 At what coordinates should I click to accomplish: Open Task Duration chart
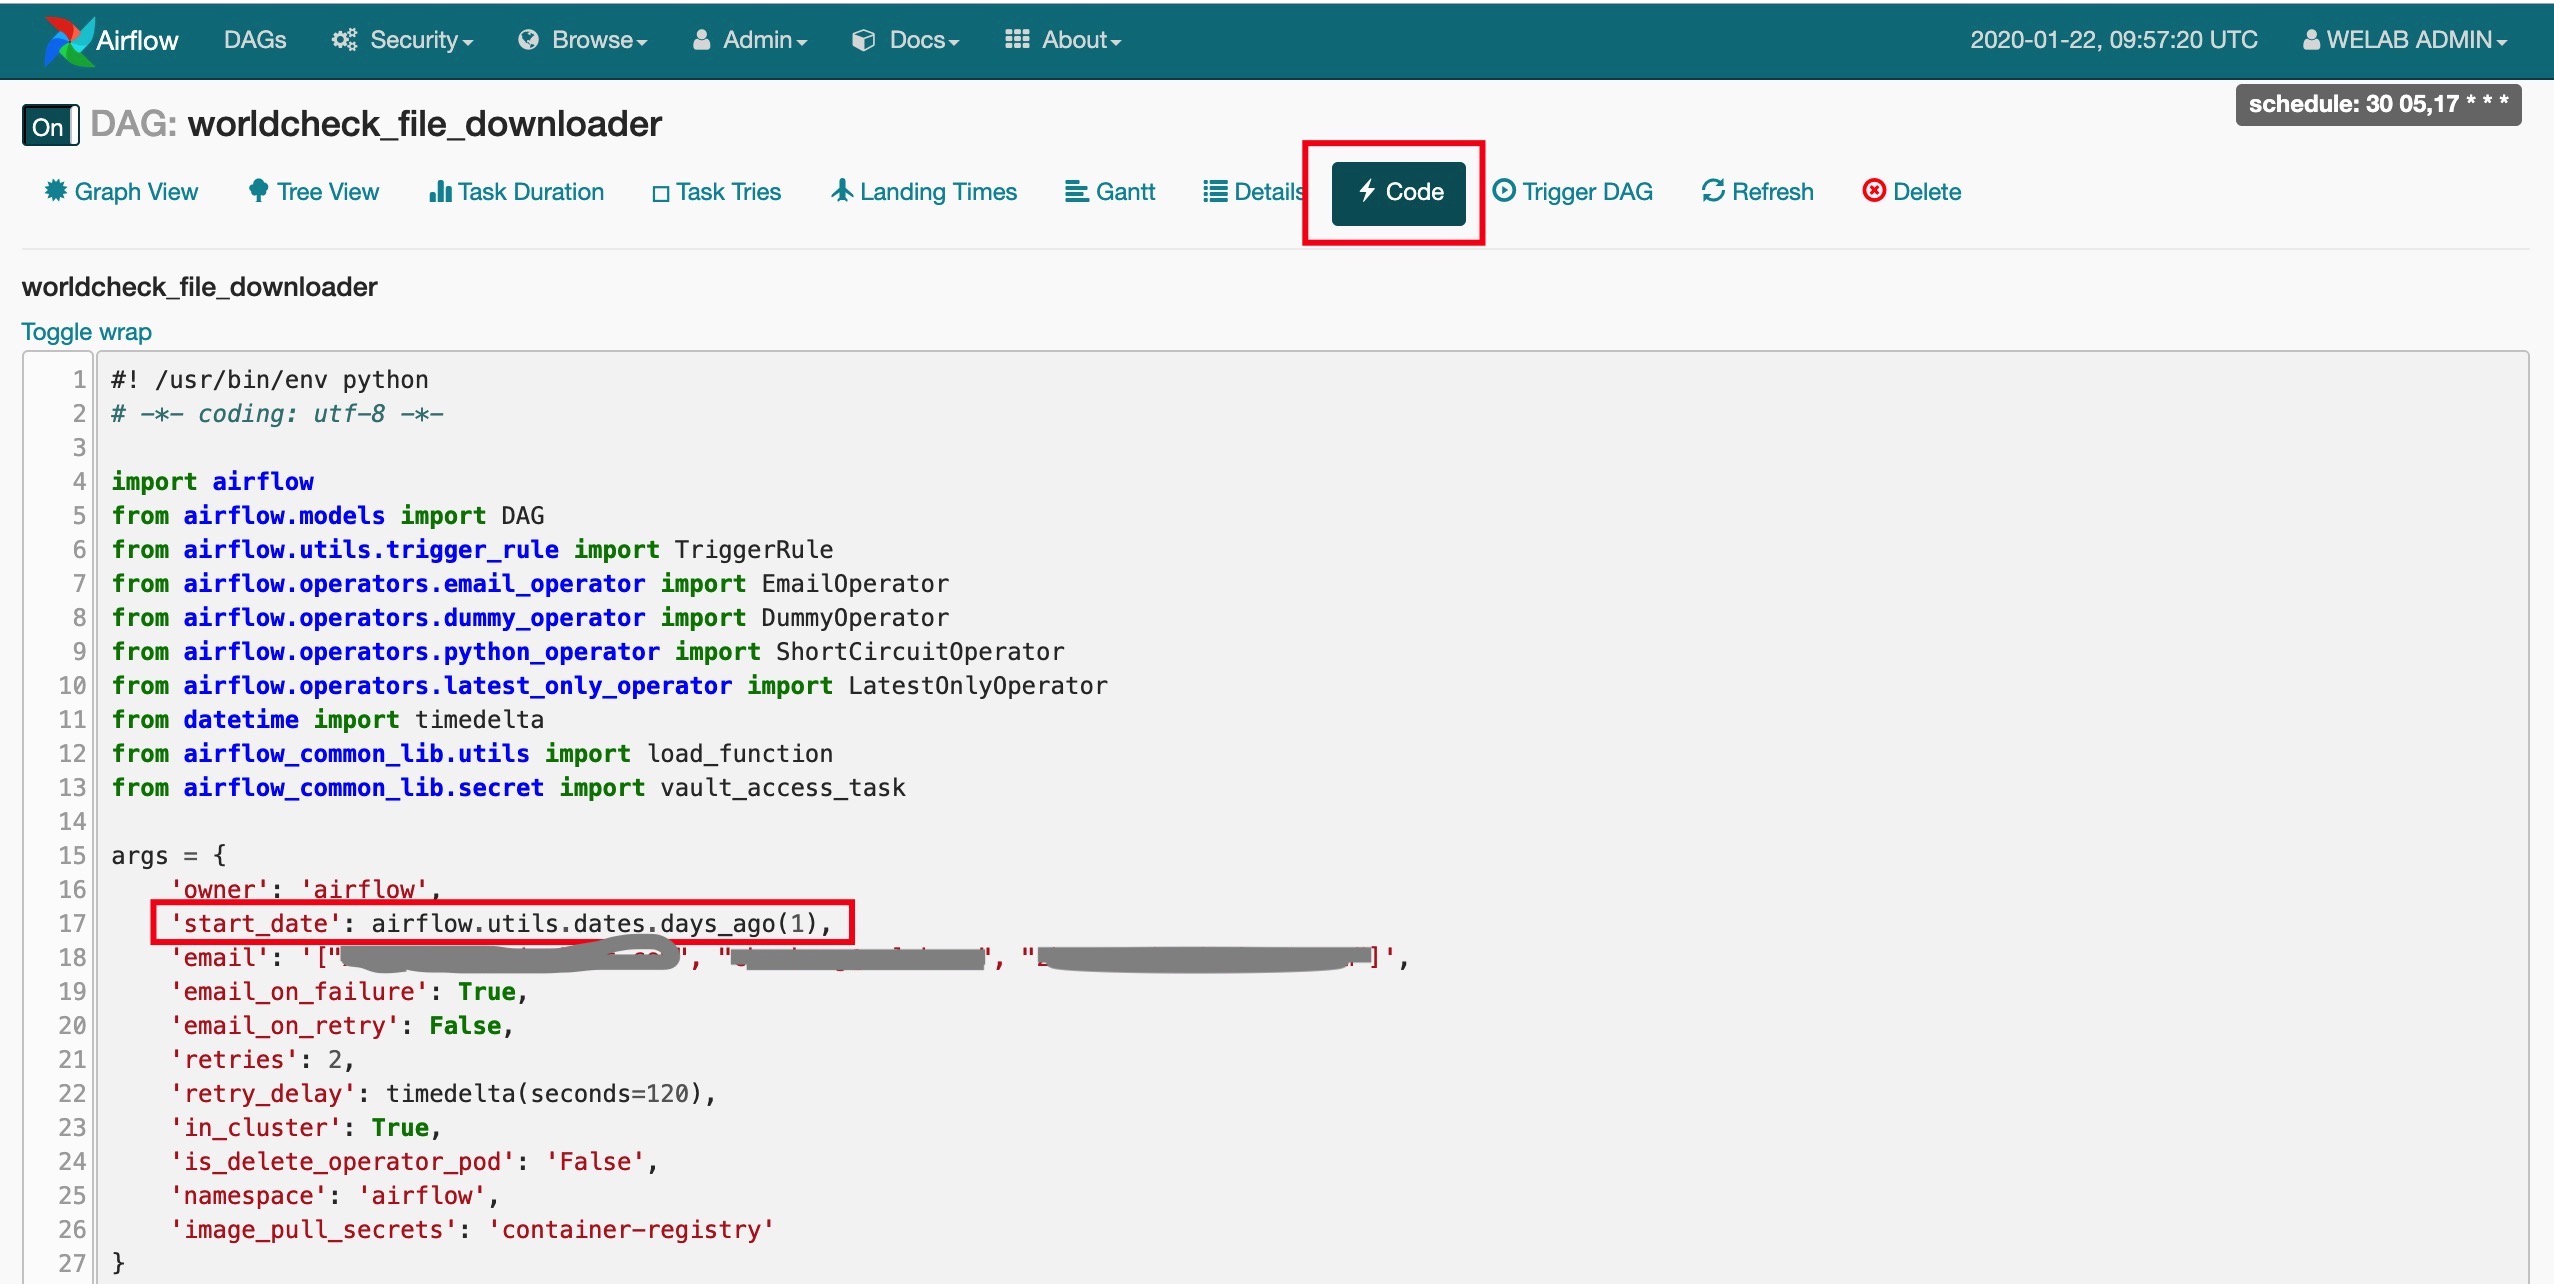point(517,191)
